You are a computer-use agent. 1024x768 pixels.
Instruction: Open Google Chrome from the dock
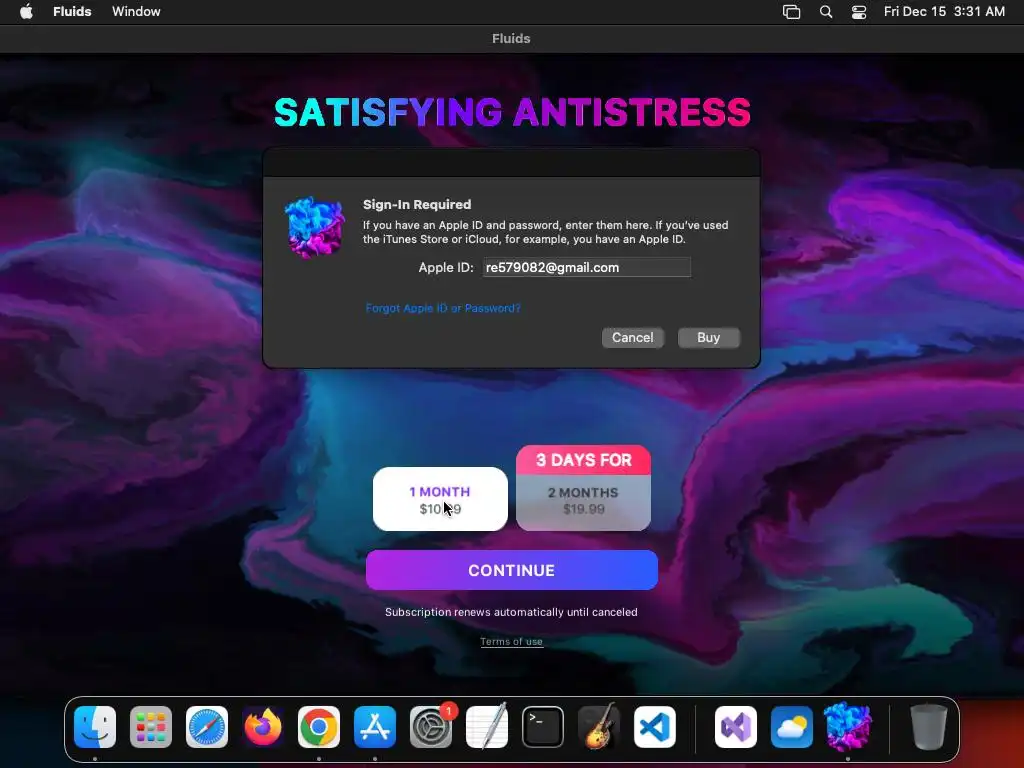[x=319, y=727]
